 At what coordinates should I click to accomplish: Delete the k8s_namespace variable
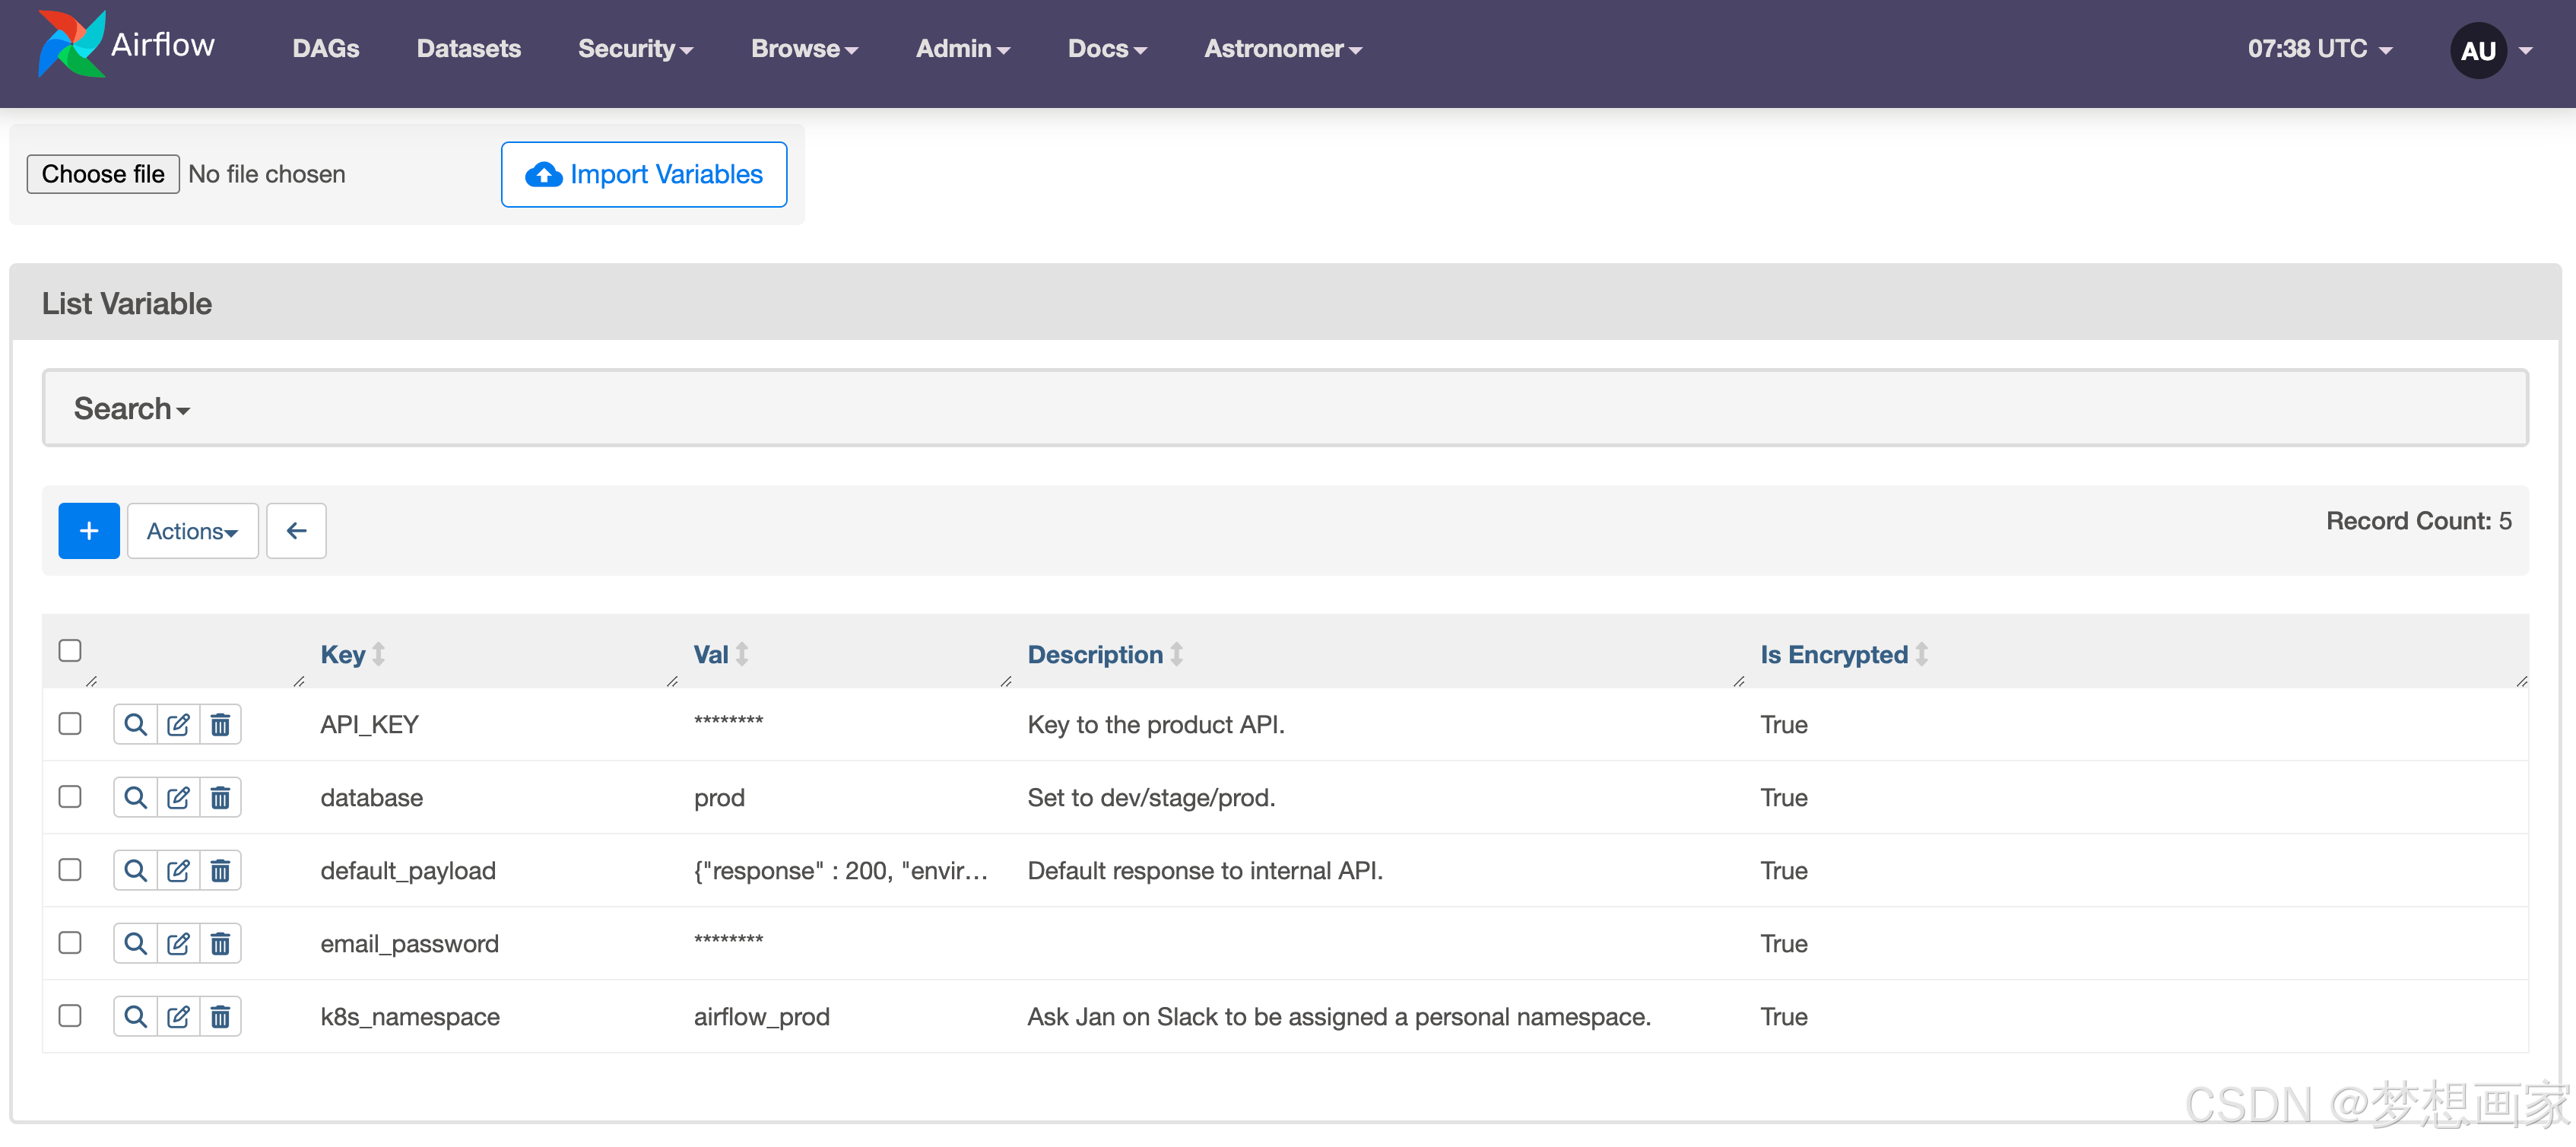coord(221,1016)
